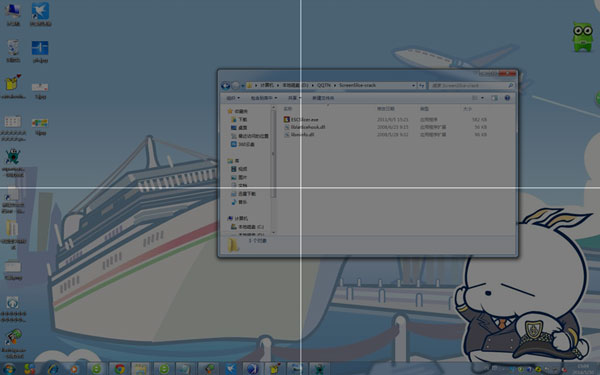
Task: Open Google Chrome from the taskbar
Action: [x=120, y=369]
